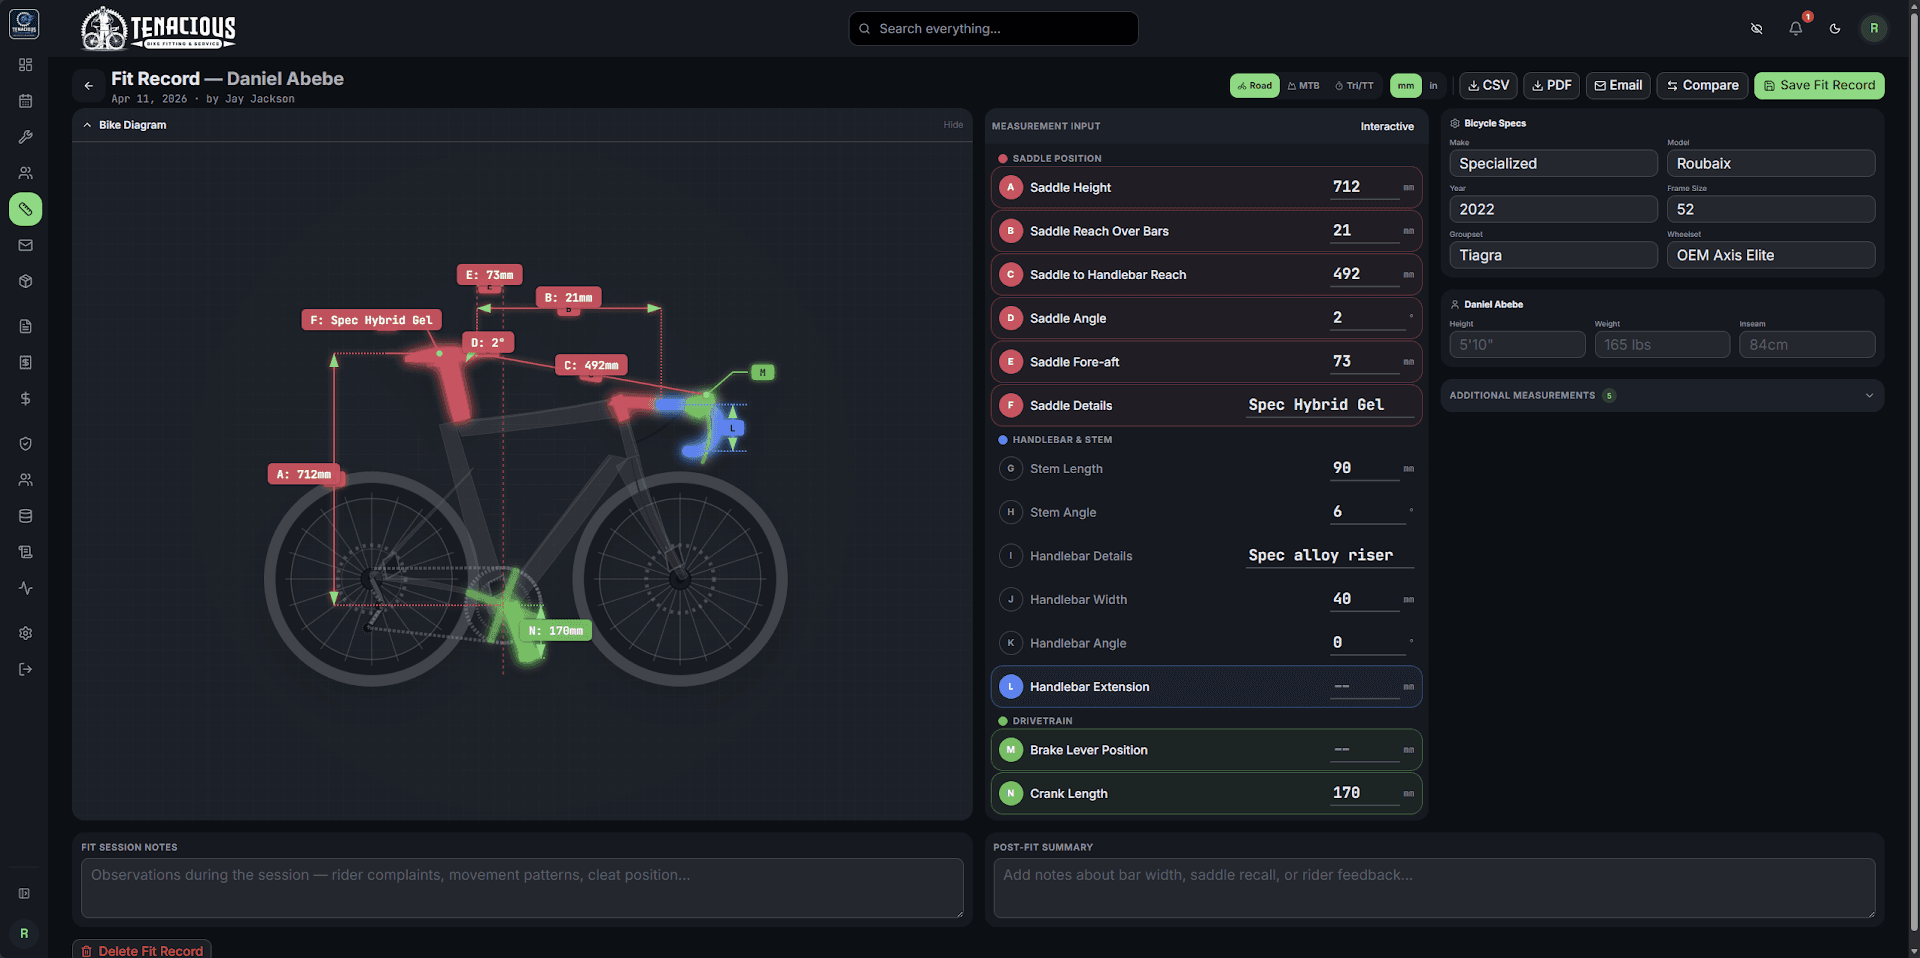Click the search everything field

tap(993, 28)
